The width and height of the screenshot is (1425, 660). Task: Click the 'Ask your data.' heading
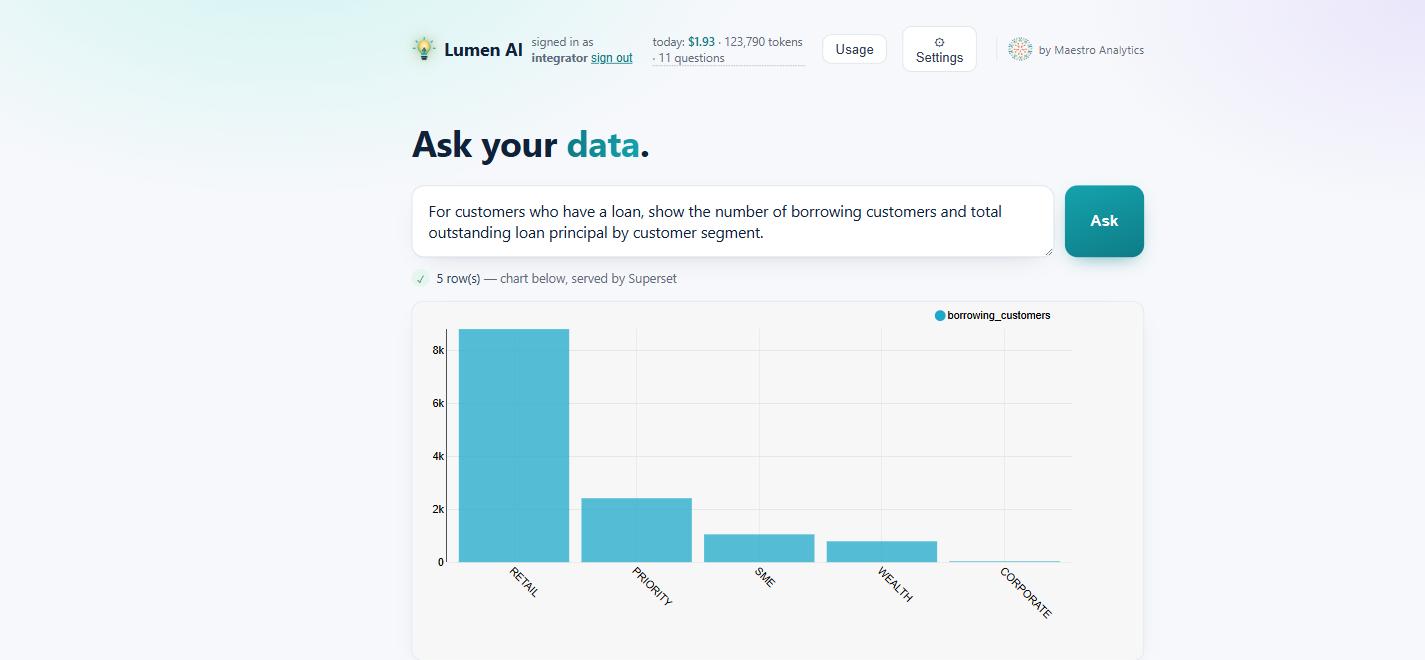pyautogui.click(x=531, y=145)
